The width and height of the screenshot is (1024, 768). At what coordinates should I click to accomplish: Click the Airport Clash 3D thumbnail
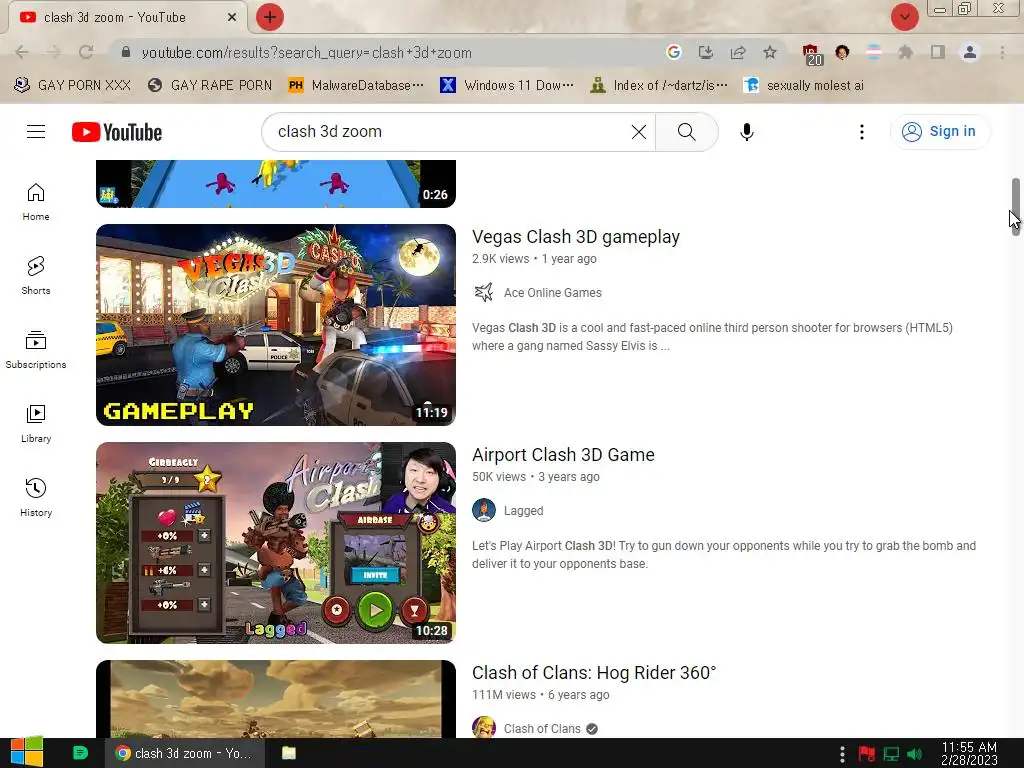(276, 543)
